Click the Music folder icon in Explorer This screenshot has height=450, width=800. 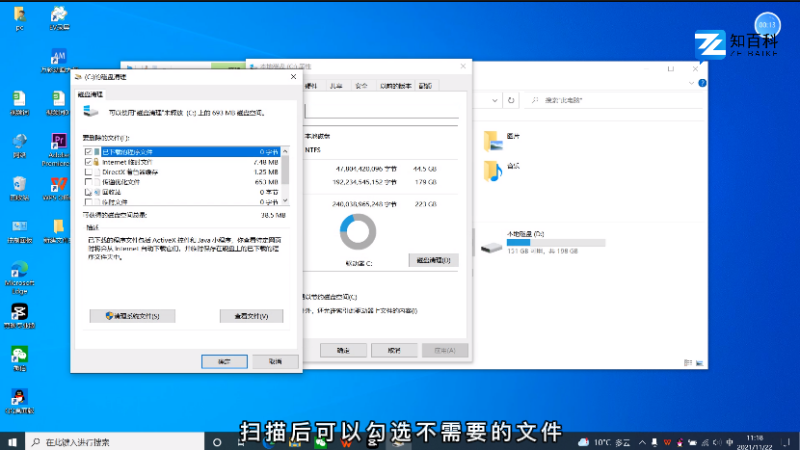(x=491, y=170)
